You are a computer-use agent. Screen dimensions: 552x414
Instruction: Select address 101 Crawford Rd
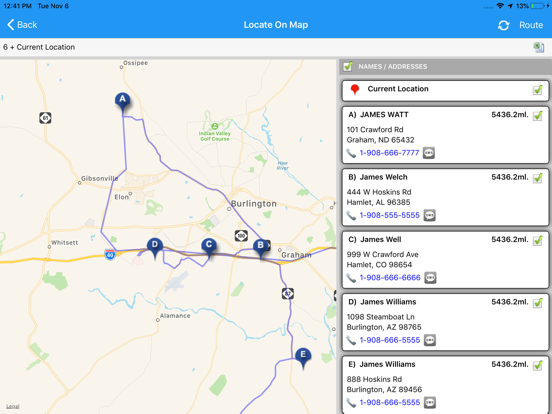[x=375, y=130]
